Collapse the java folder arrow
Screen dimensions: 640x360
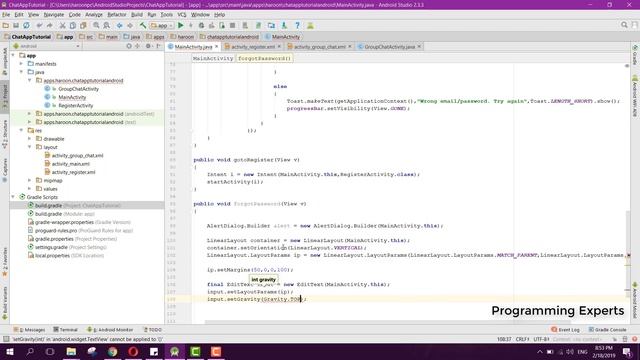[22, 72]
